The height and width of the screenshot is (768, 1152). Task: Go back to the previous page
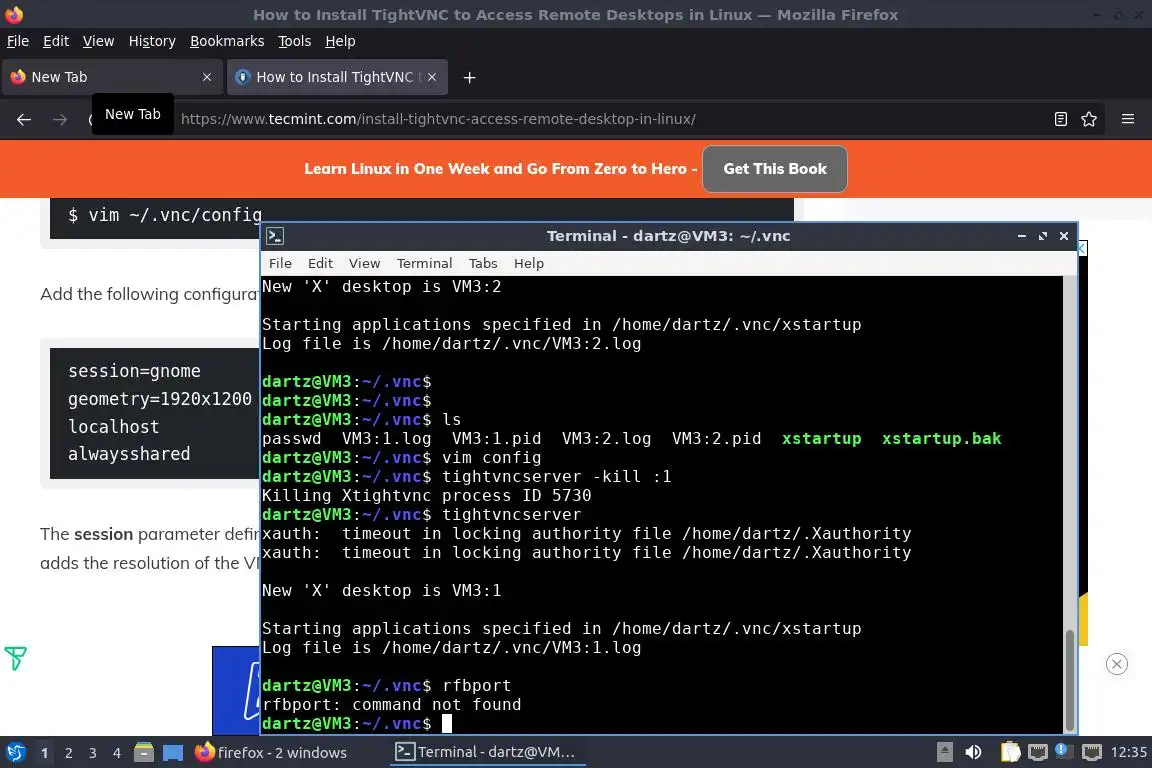point(24,119)
